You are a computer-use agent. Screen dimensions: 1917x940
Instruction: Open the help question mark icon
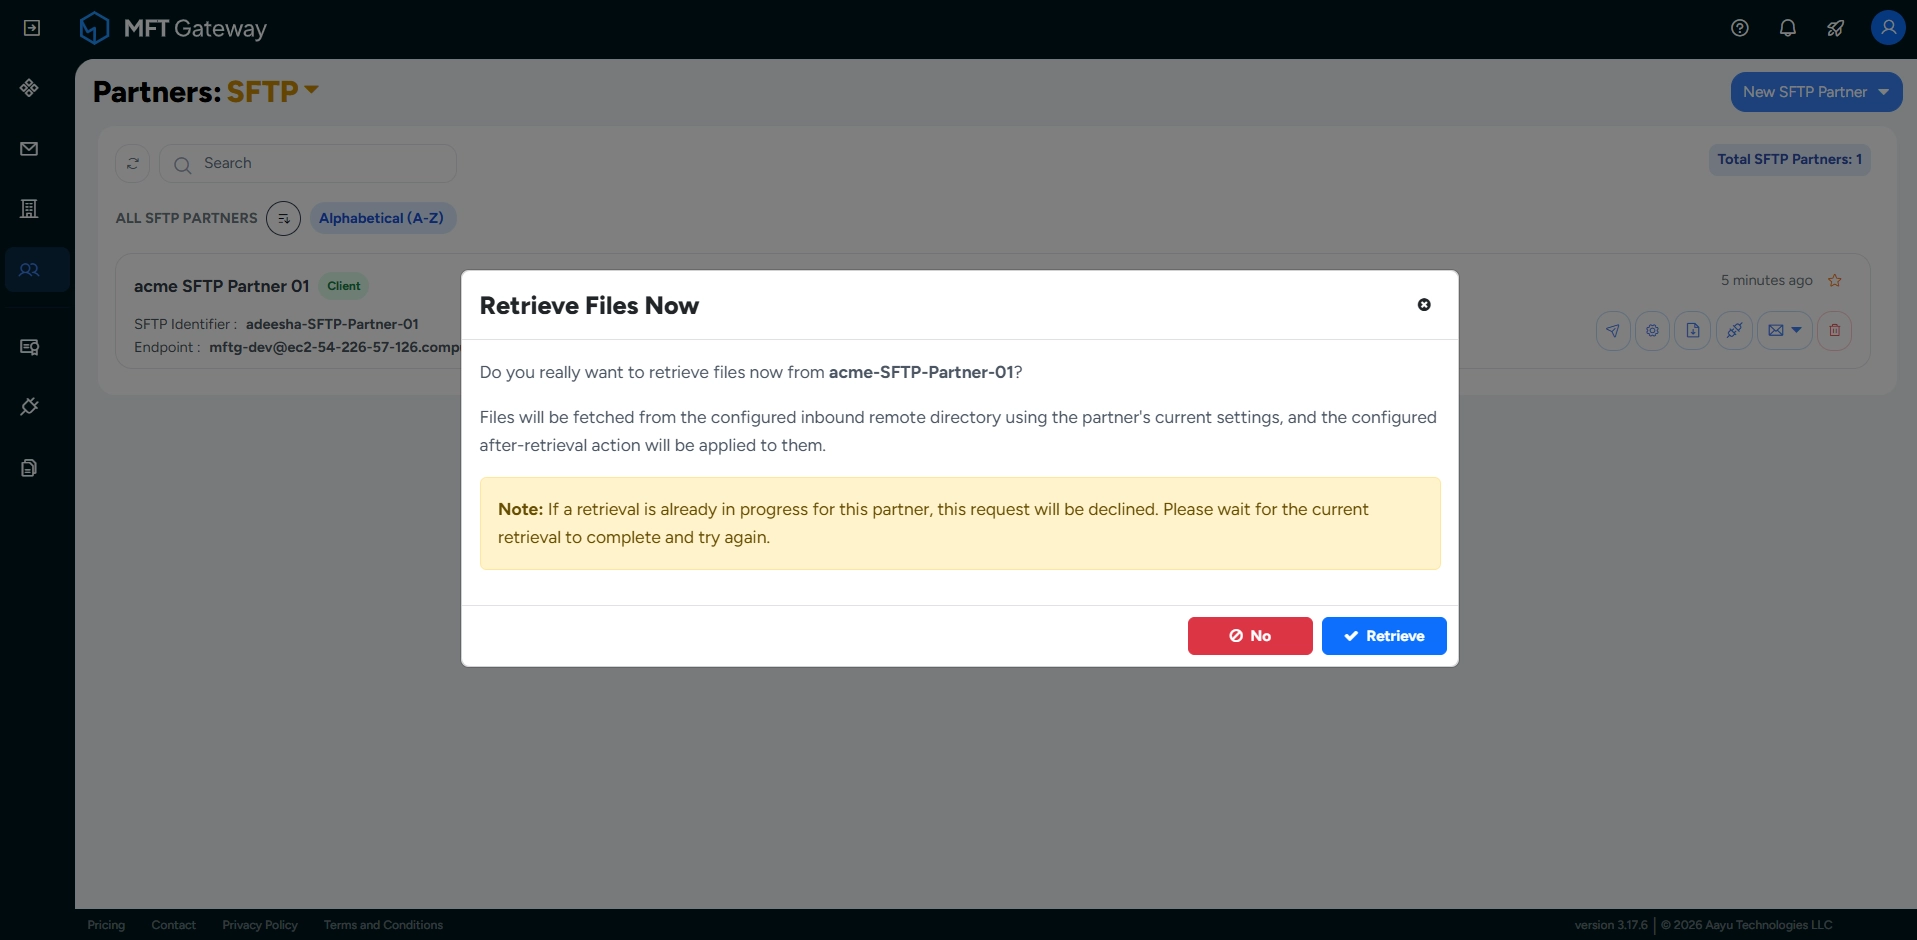tap(1740, 28)
